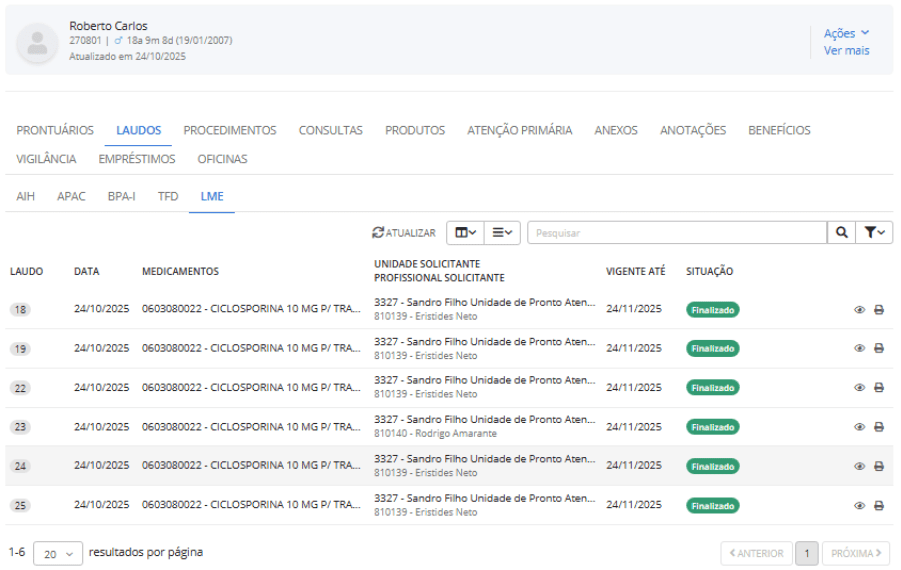901x570 pixels.
Task: Print laudo 19 via printer icon
Action: [879, 349]
